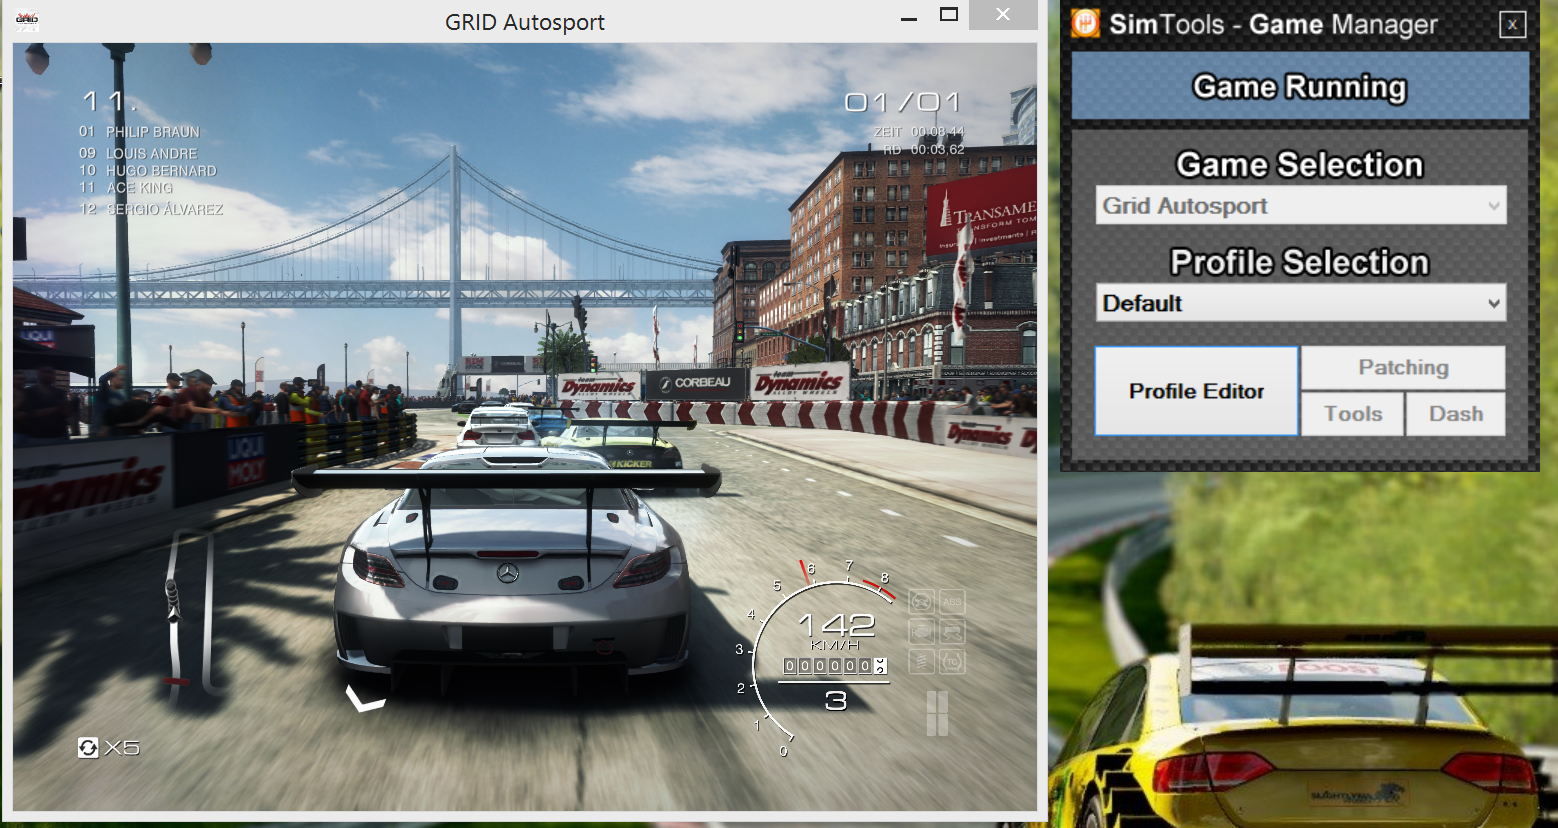Click the stability control skid icon
This screenshot has width=1558, height=828.
[x=953, y=632]
